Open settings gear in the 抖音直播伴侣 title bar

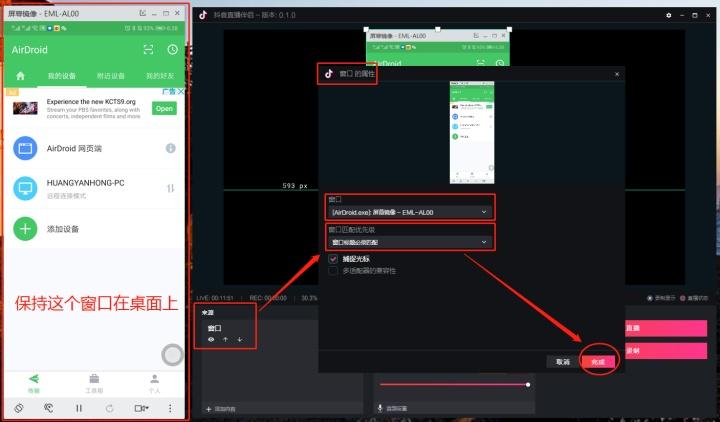click(669, 15)
